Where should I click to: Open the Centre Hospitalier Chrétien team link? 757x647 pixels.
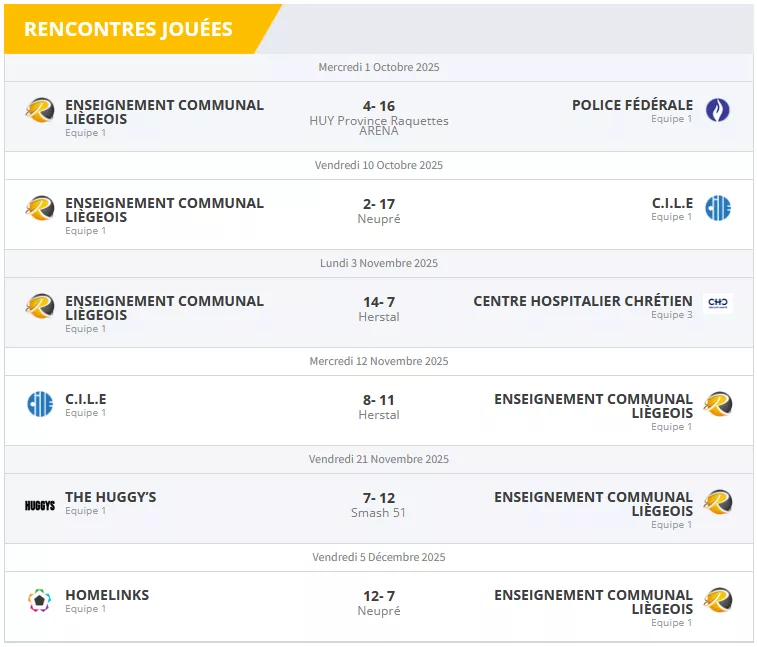pyautogui.click(x=582, y=301)
